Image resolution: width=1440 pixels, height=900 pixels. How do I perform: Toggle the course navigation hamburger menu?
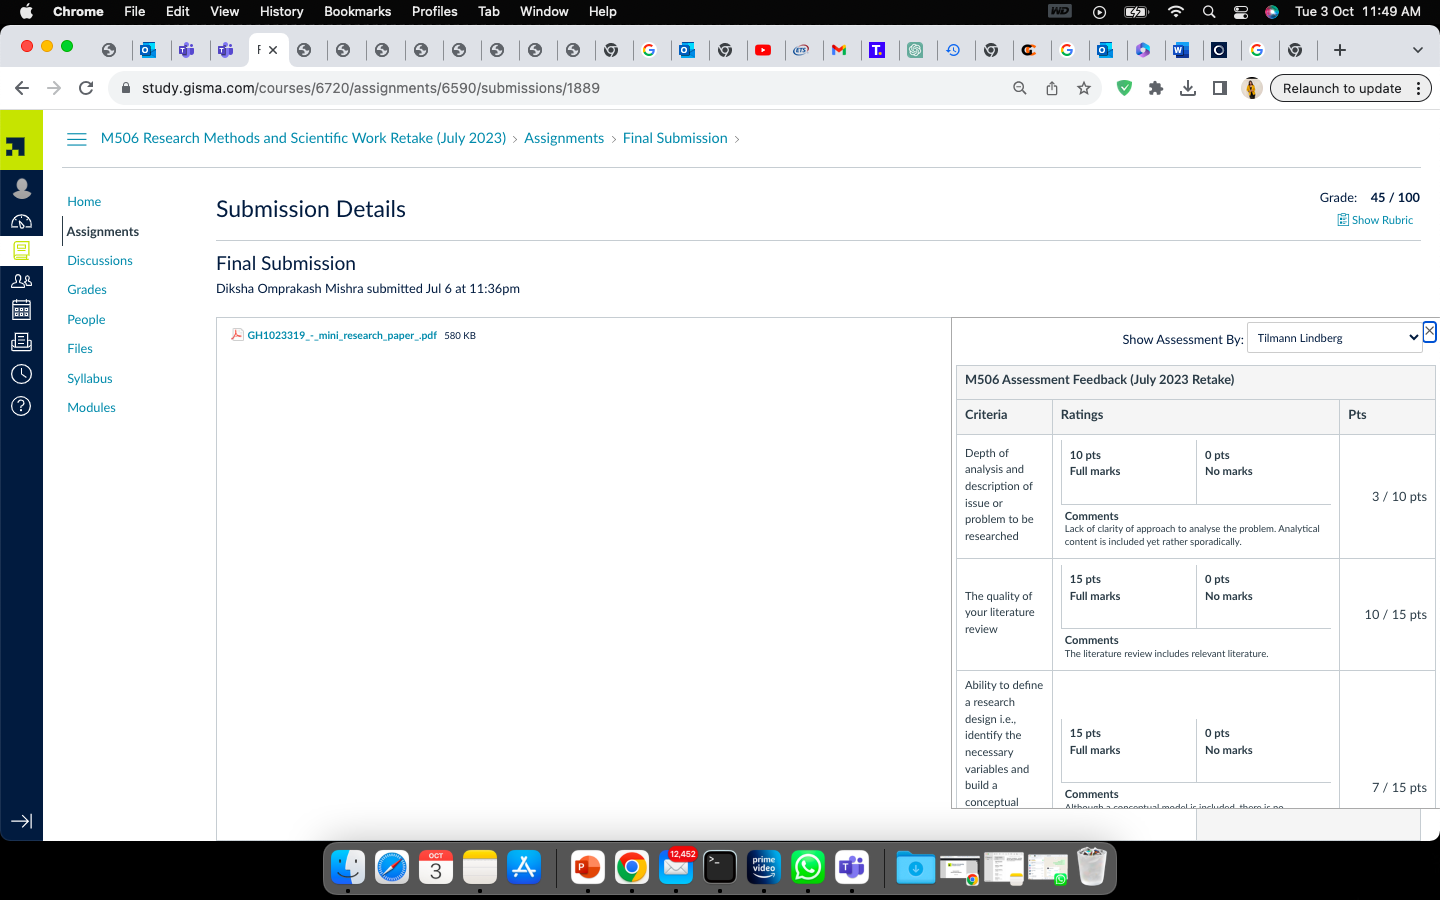coord(77,139)
